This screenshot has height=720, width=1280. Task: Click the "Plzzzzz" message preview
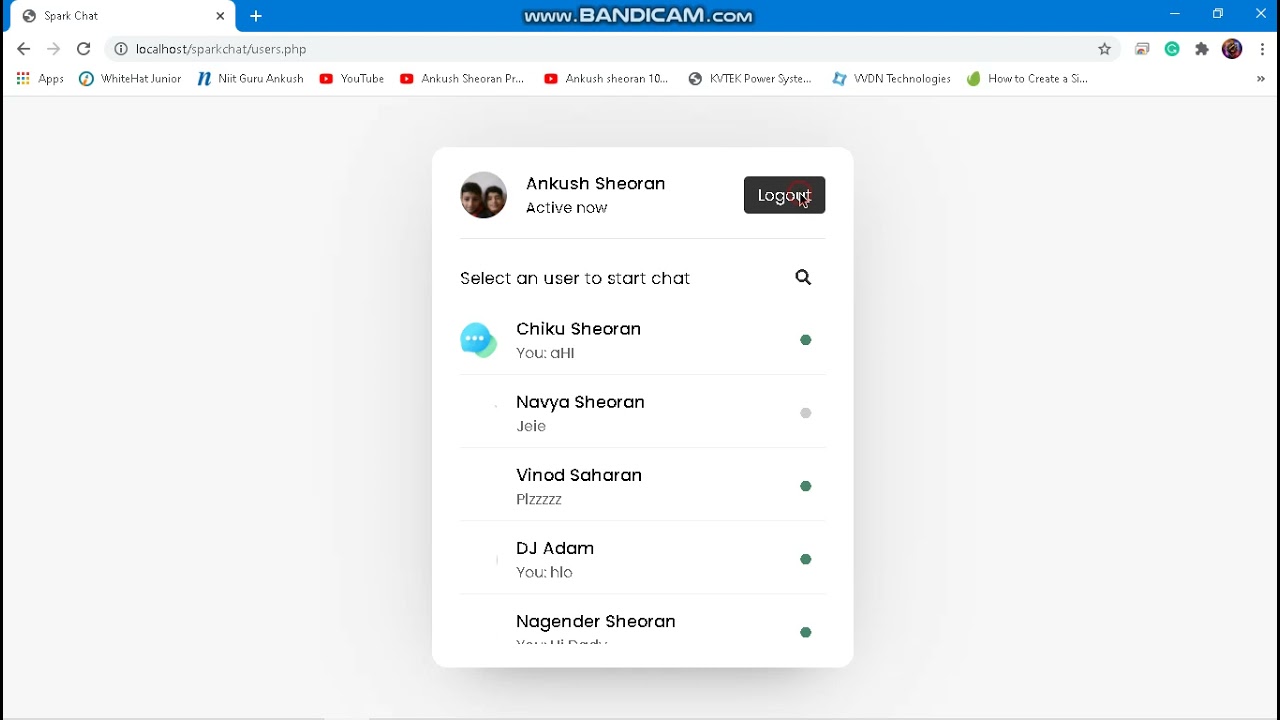[x=539, y=499]
